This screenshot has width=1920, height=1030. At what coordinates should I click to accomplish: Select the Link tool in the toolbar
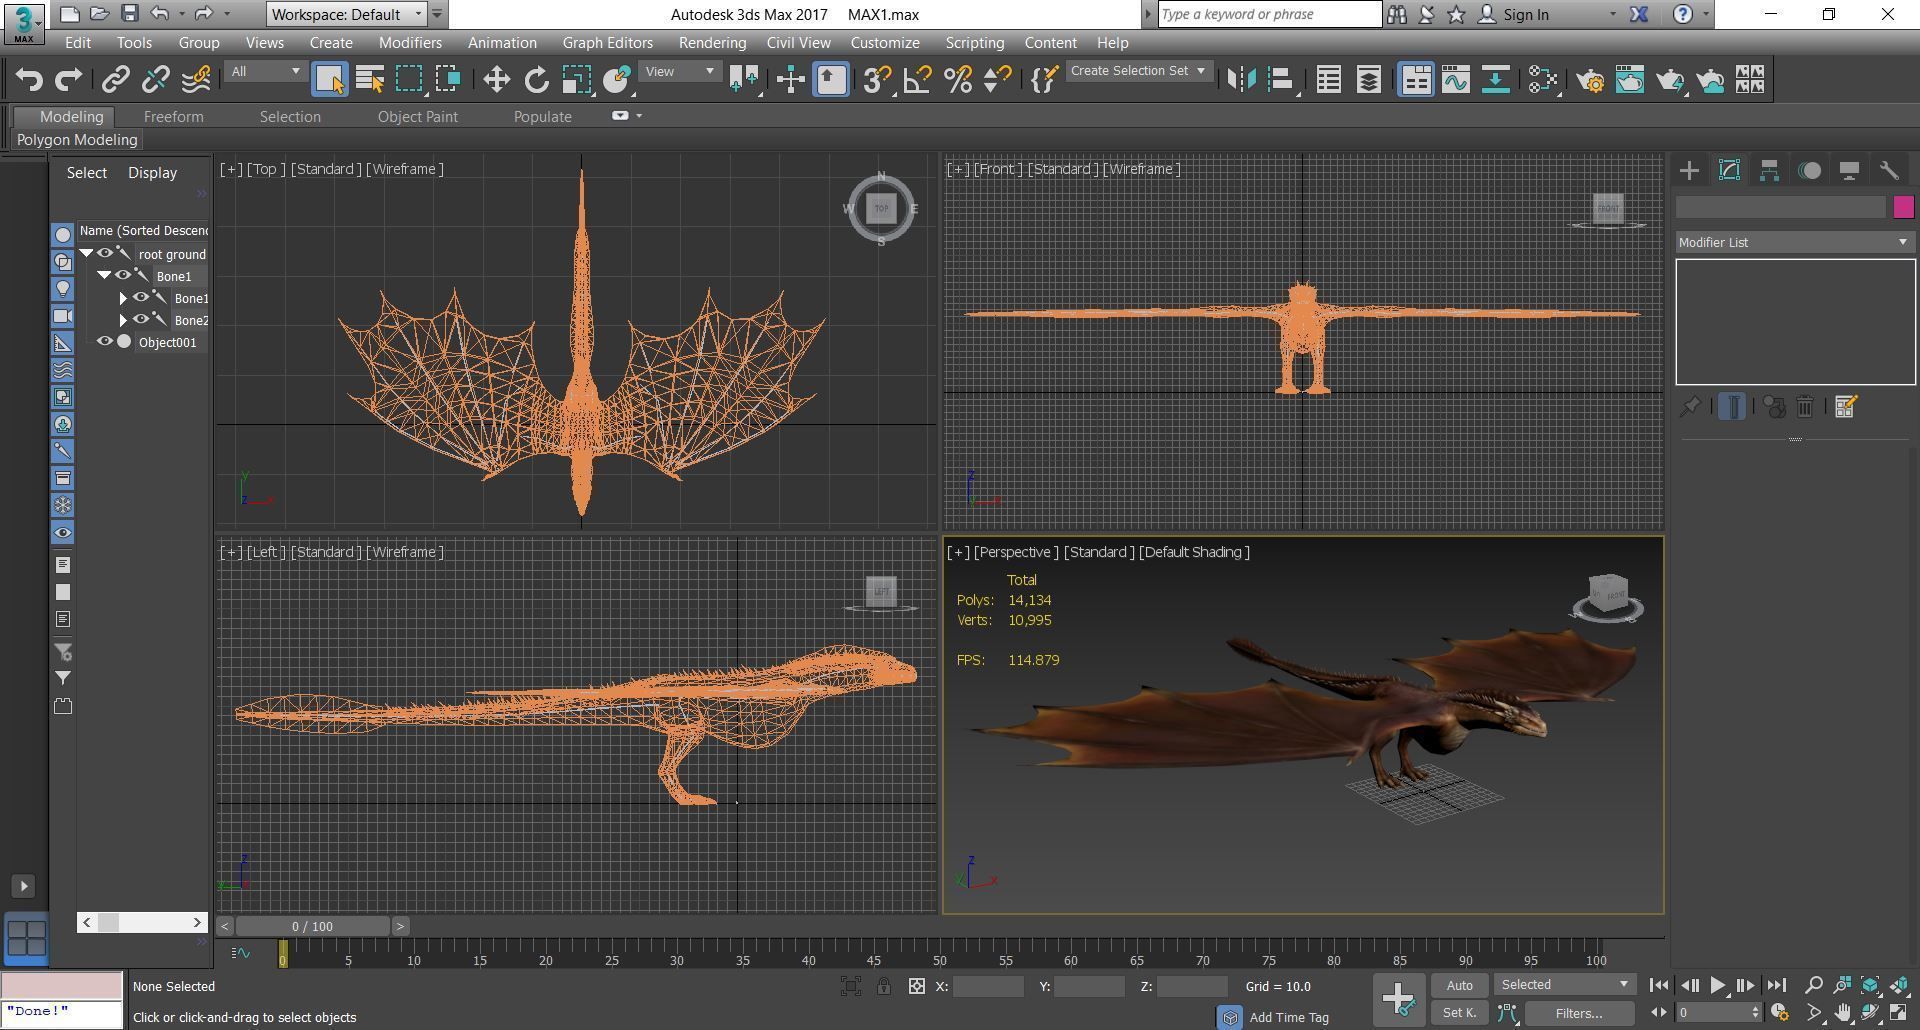[116, 79]
